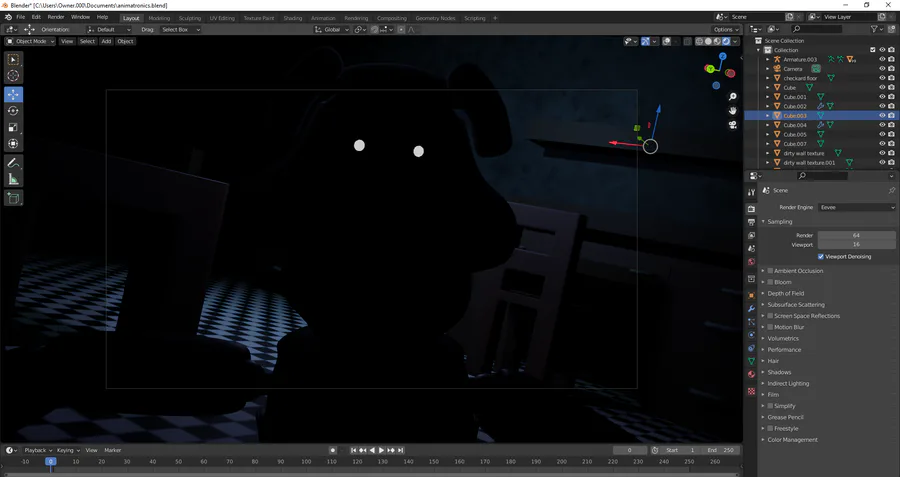The image size is (900, 477).
Task: Open the timeline Playback menu
Action: tap(38, 451)
